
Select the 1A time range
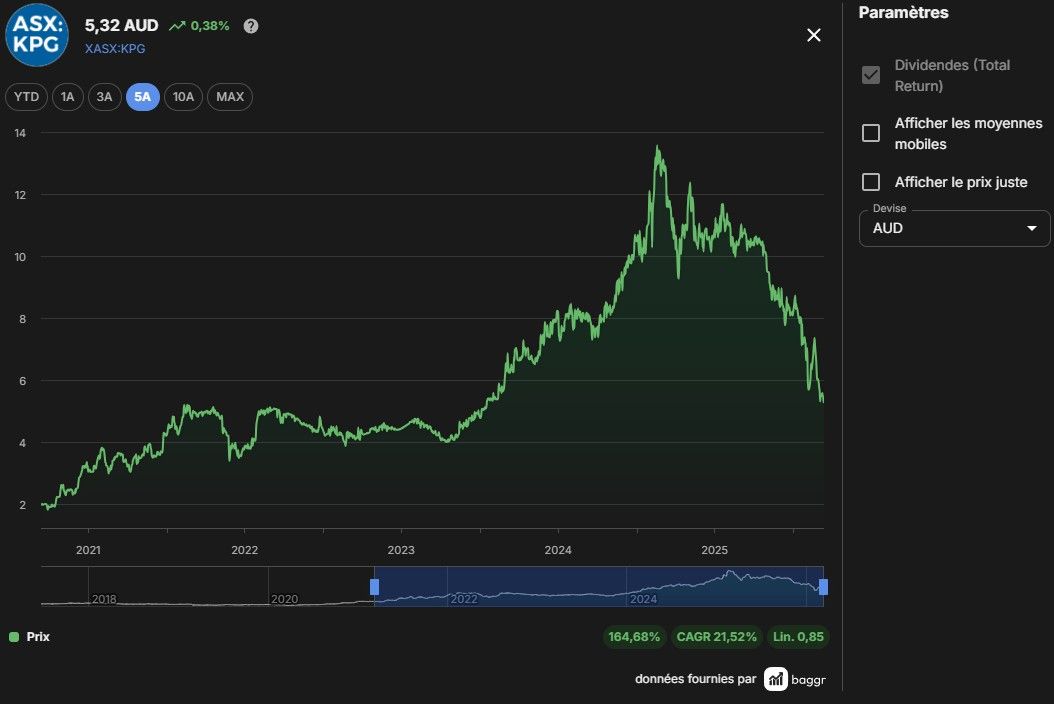click(x=67, y=97)
